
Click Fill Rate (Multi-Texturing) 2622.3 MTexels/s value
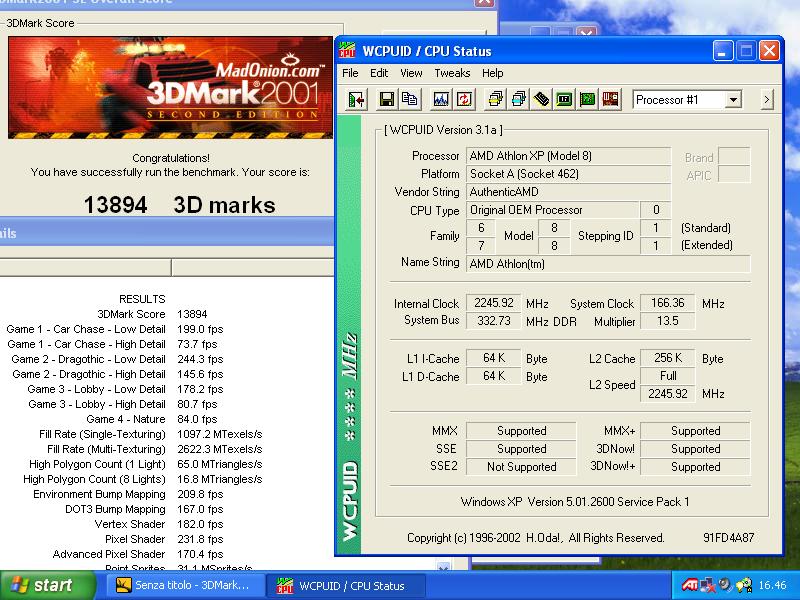point(219,449)
